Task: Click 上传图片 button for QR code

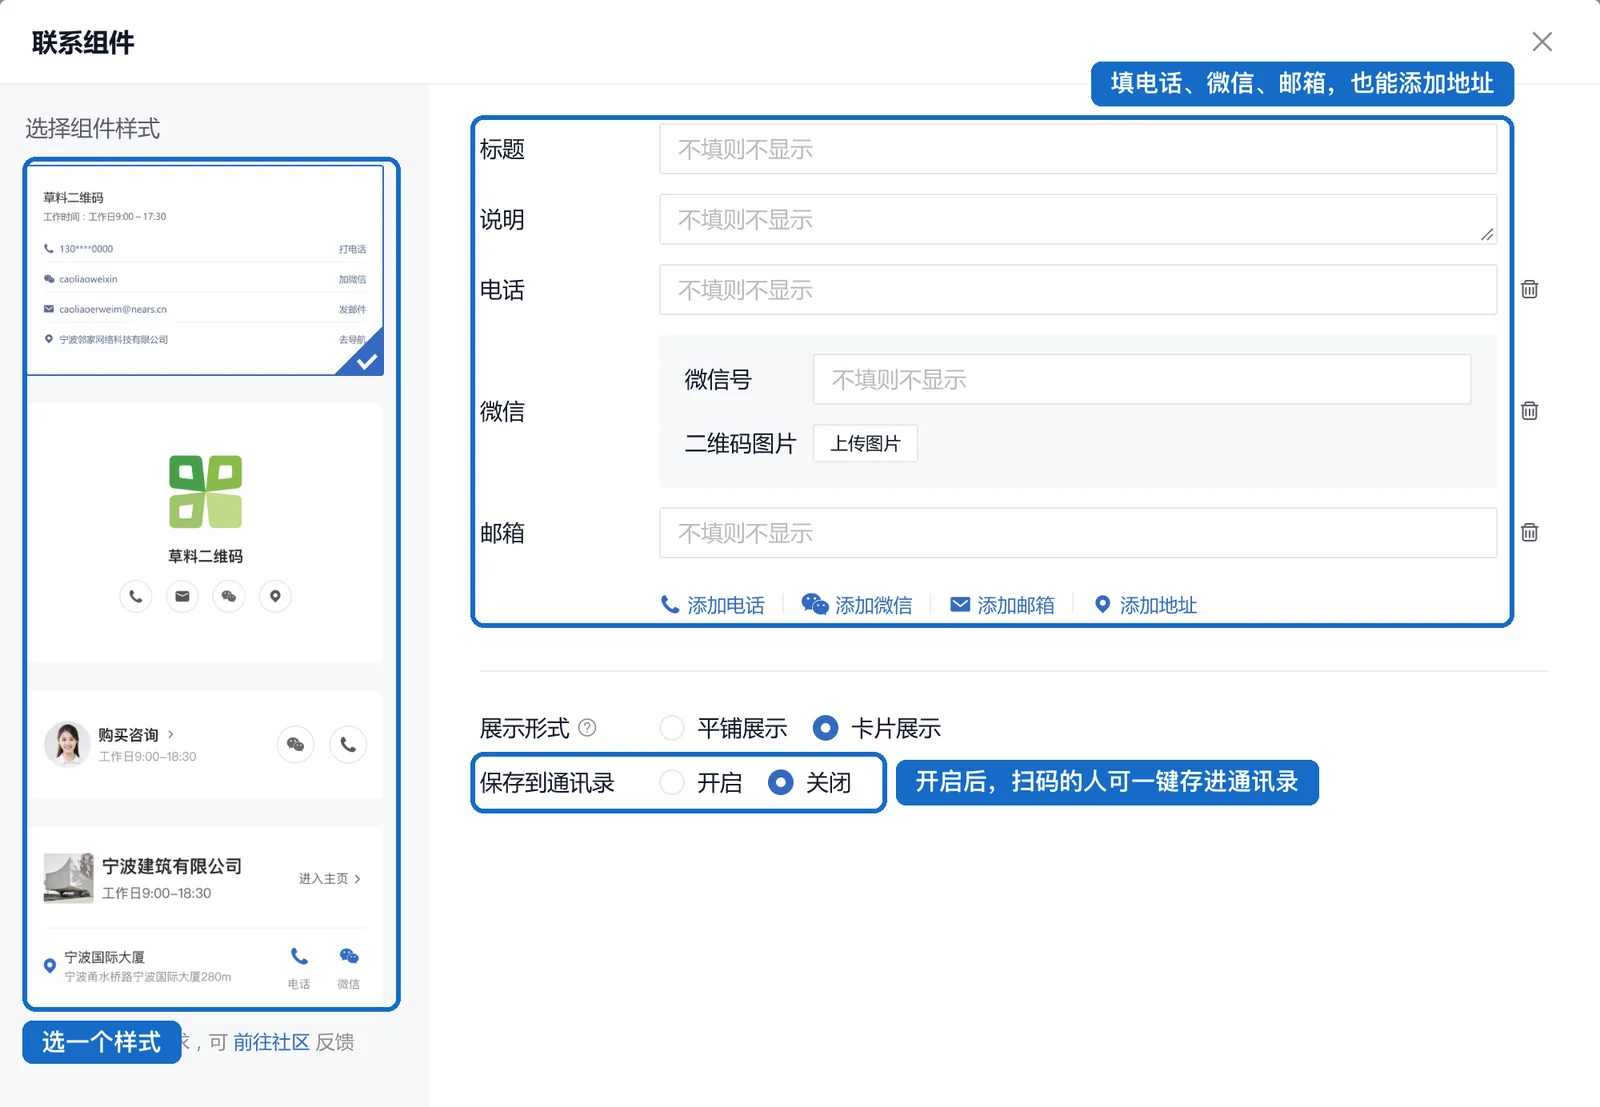Action: (x=865, y=443)
